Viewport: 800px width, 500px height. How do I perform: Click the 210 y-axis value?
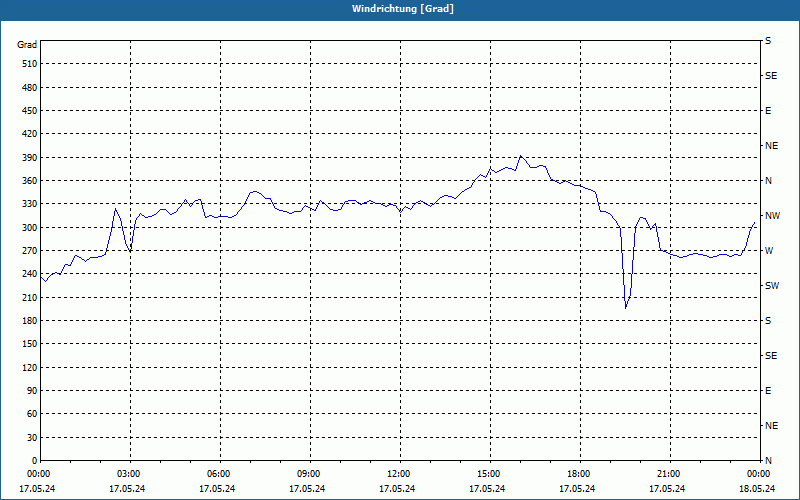pyautogui.click(x=30, y=297)
